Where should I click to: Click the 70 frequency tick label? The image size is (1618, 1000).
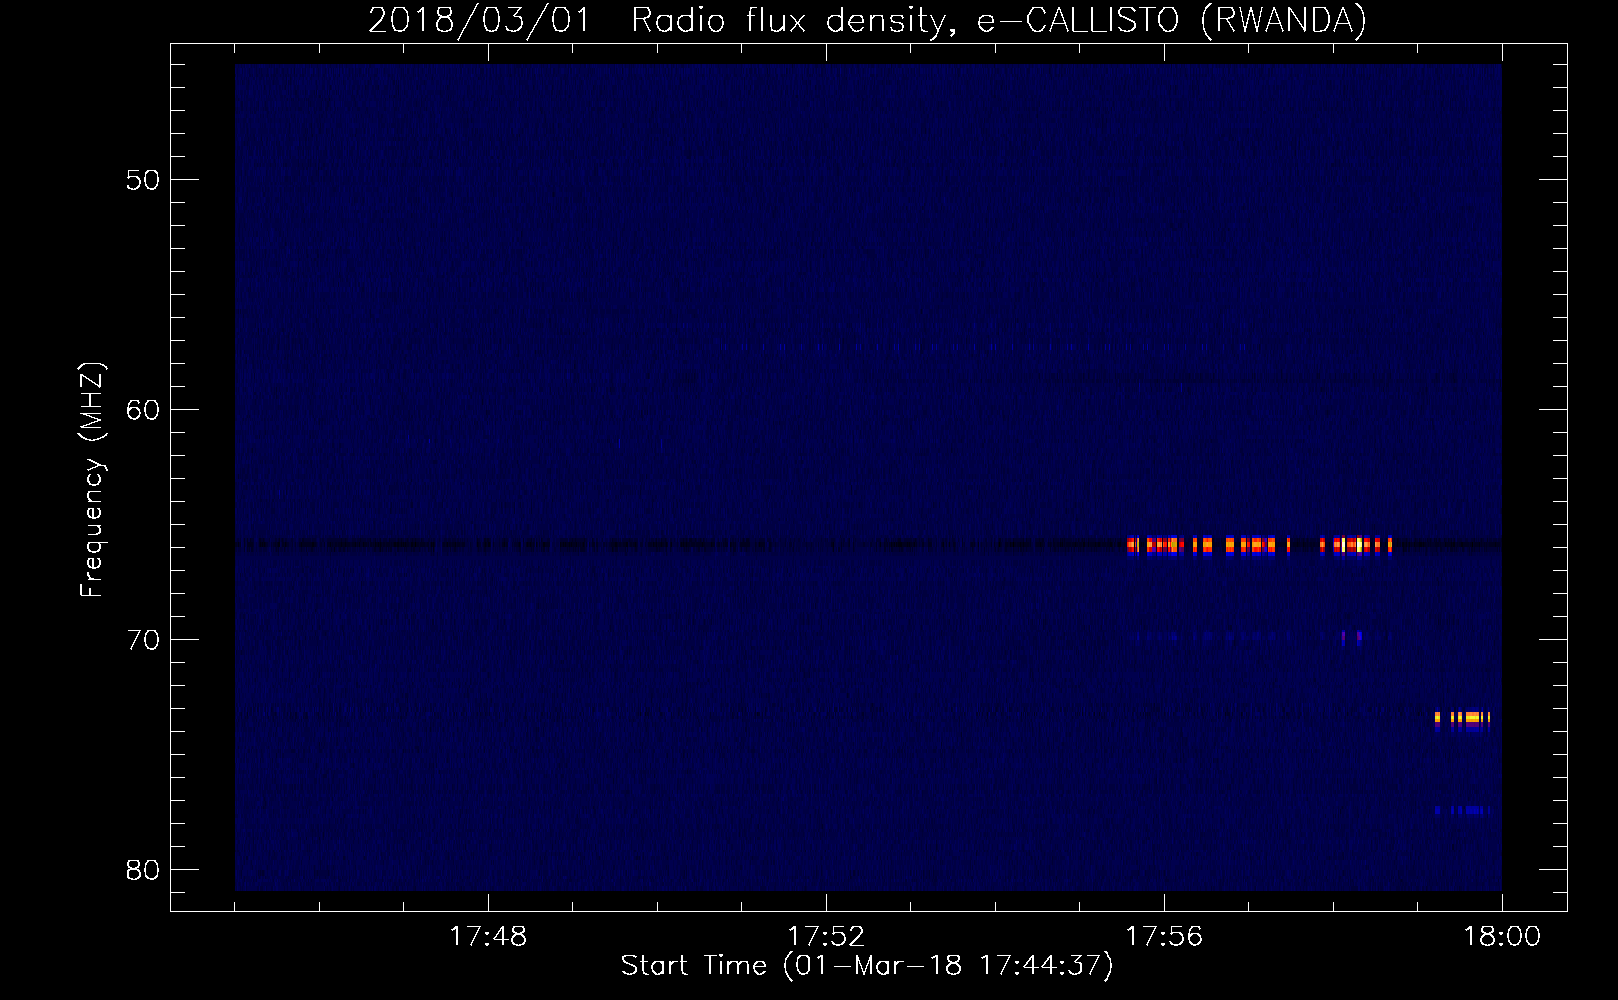144,640
